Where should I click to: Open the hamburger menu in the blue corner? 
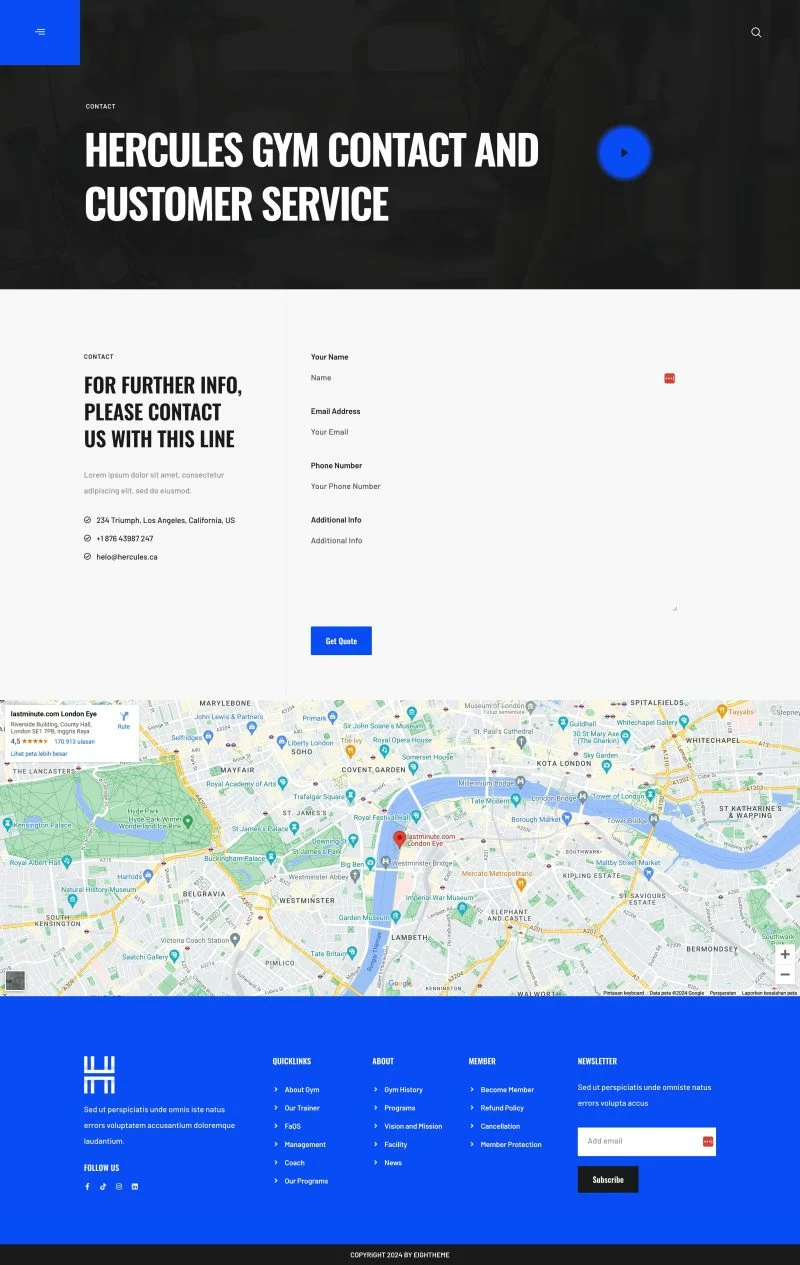(x=40, y=32)
